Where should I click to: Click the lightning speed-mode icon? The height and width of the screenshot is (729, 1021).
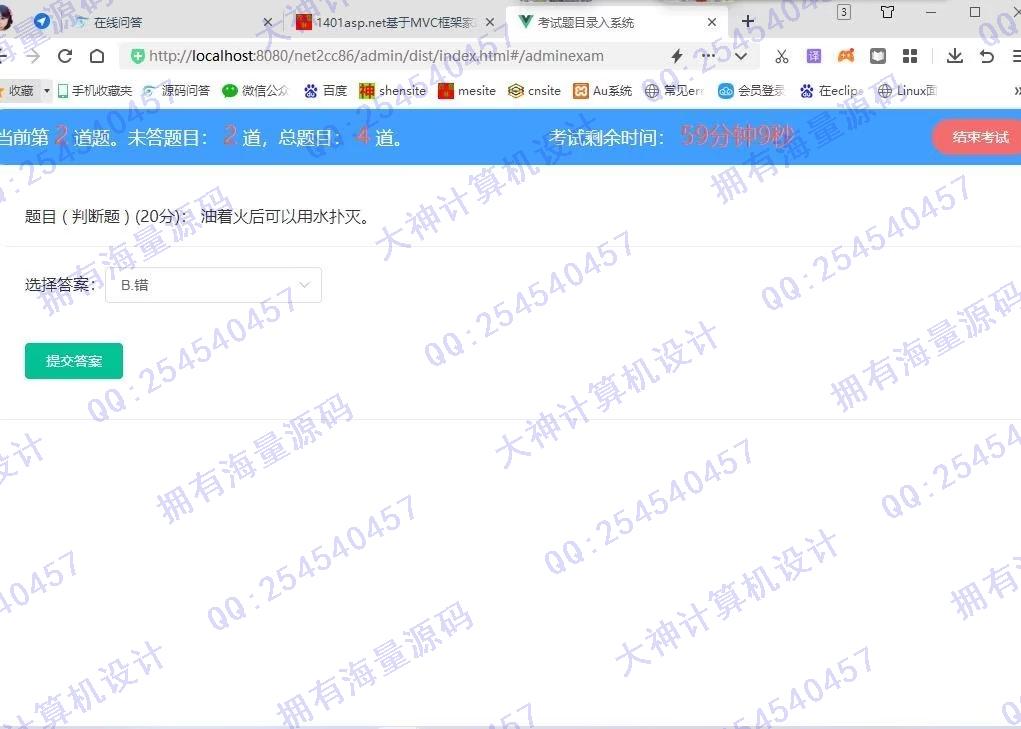(677, 56)
